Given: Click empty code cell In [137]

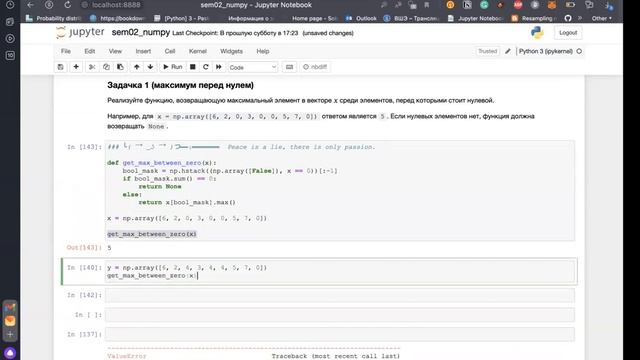Looking at the screenshot, I should (340, 334).
